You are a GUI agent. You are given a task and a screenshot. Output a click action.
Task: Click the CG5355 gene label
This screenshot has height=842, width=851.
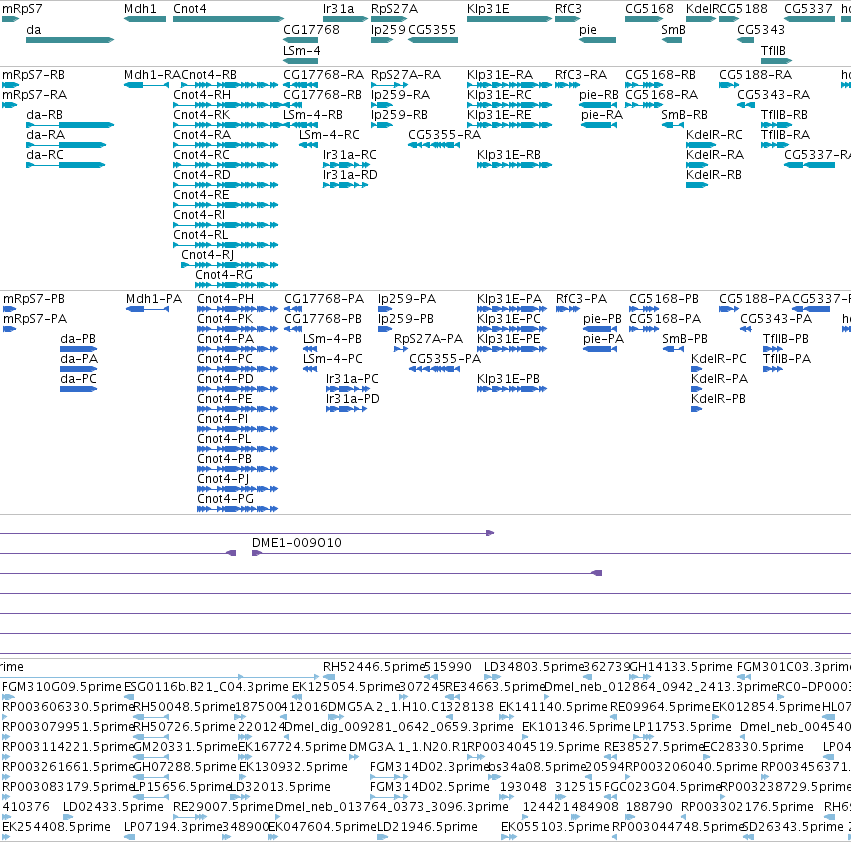tap(432, 29)
